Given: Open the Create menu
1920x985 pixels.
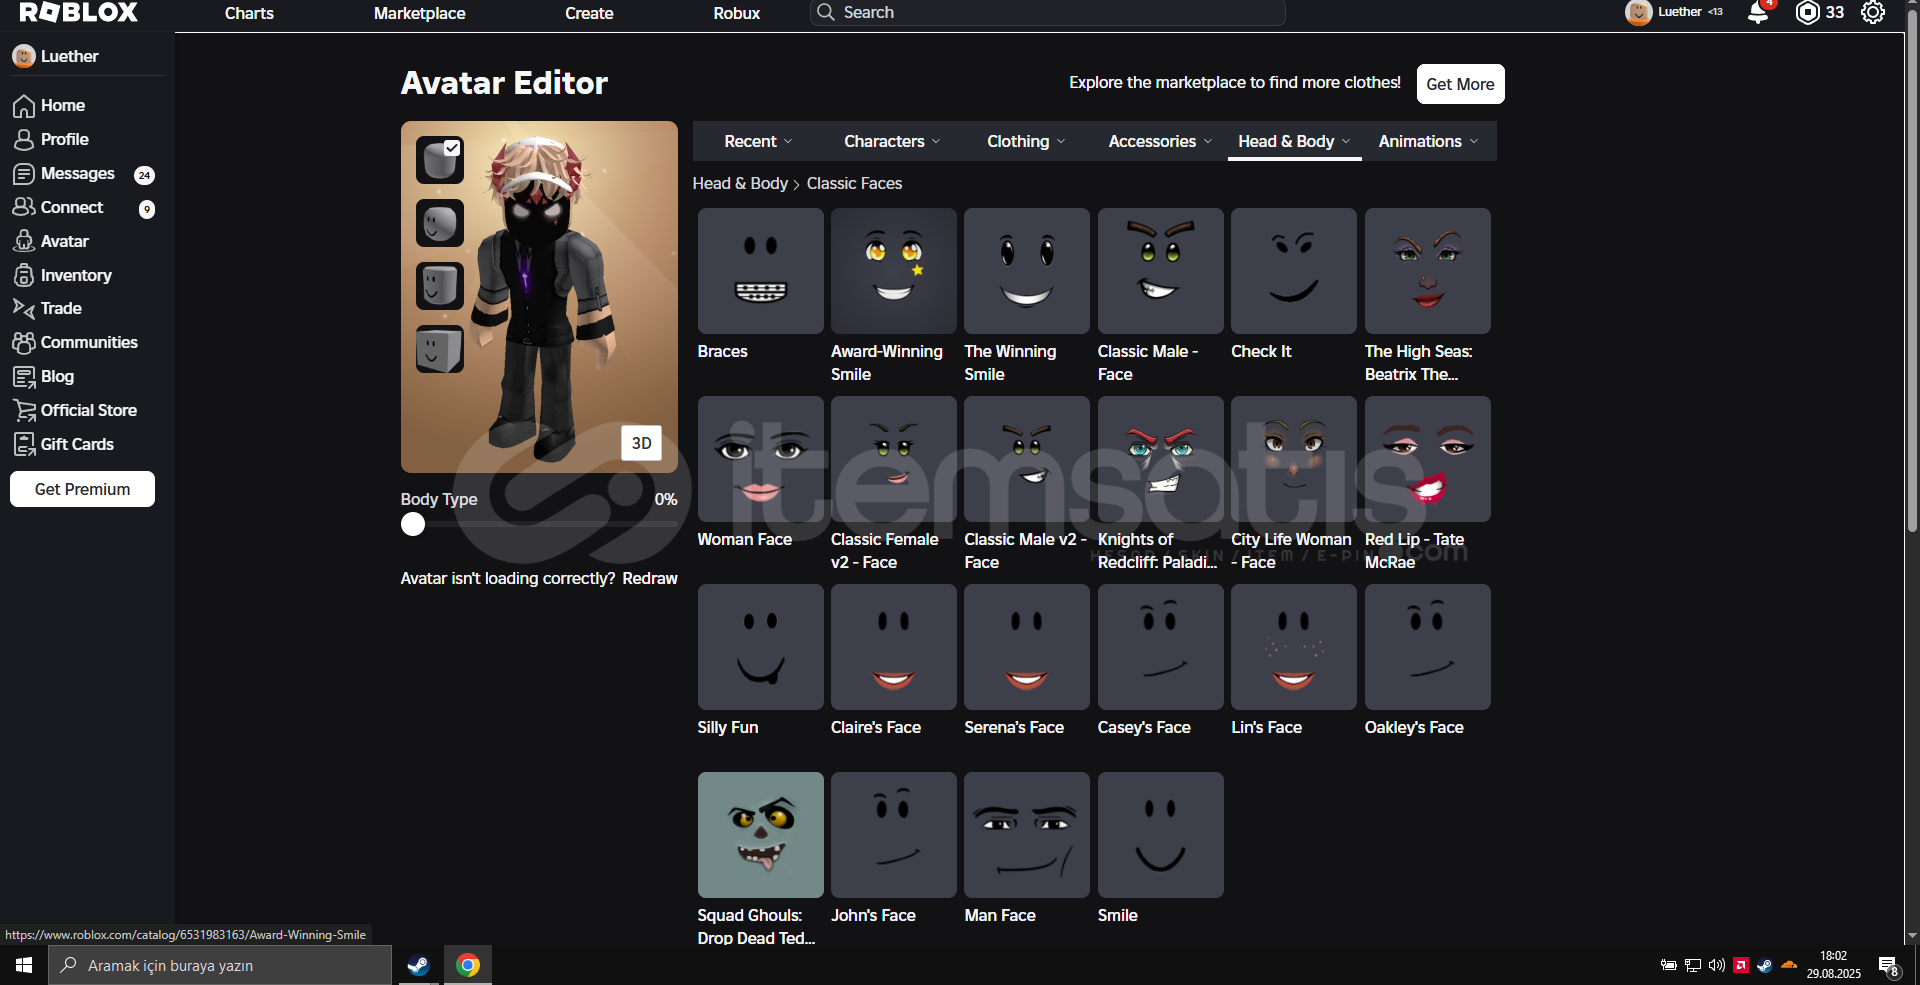Looking at the screenshot, I should click(589, 13).
